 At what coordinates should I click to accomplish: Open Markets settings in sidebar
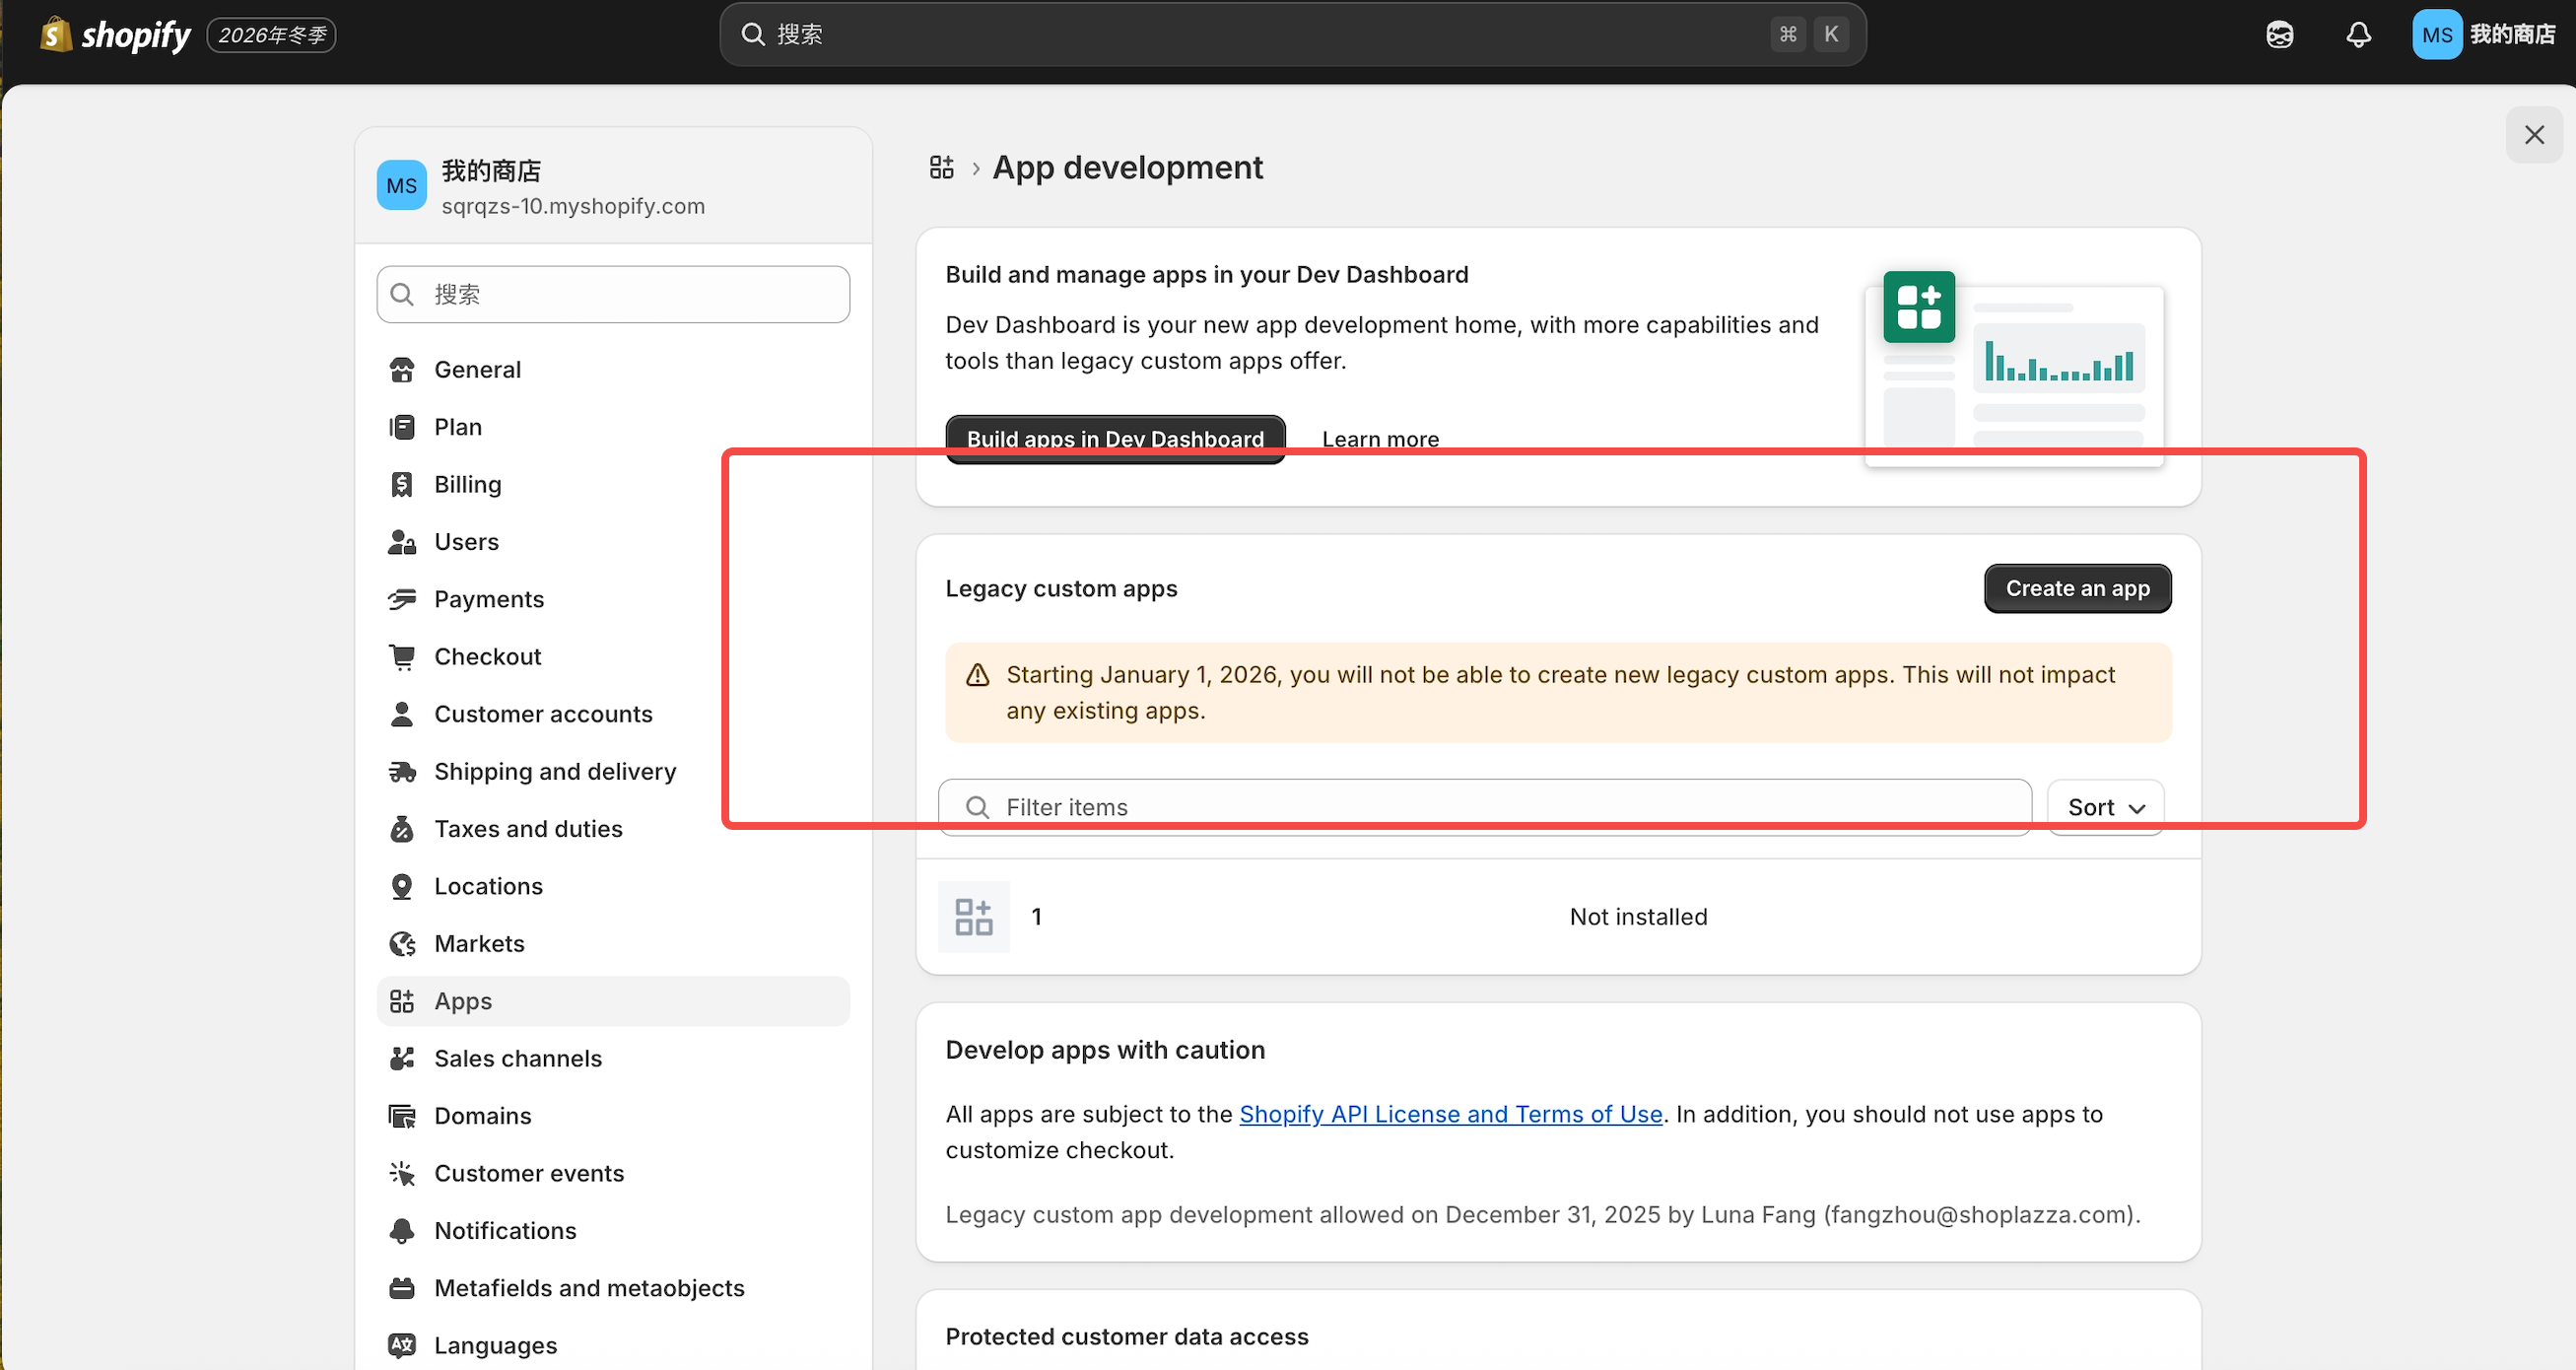coord(479,944)
